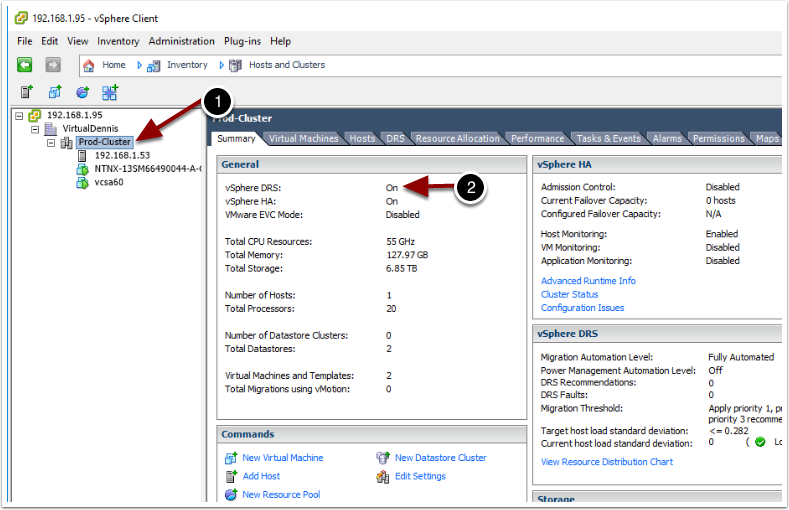Viewport: 789px width, 510px height.
Task: Click the gray forward navigation arrow
Action: click(x=53, y=65)
